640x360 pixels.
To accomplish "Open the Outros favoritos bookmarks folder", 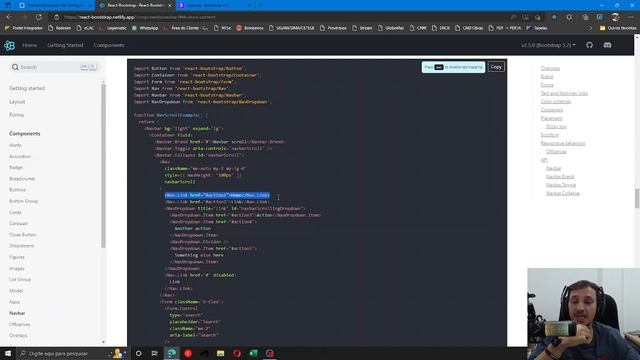I will pos(618,28).
